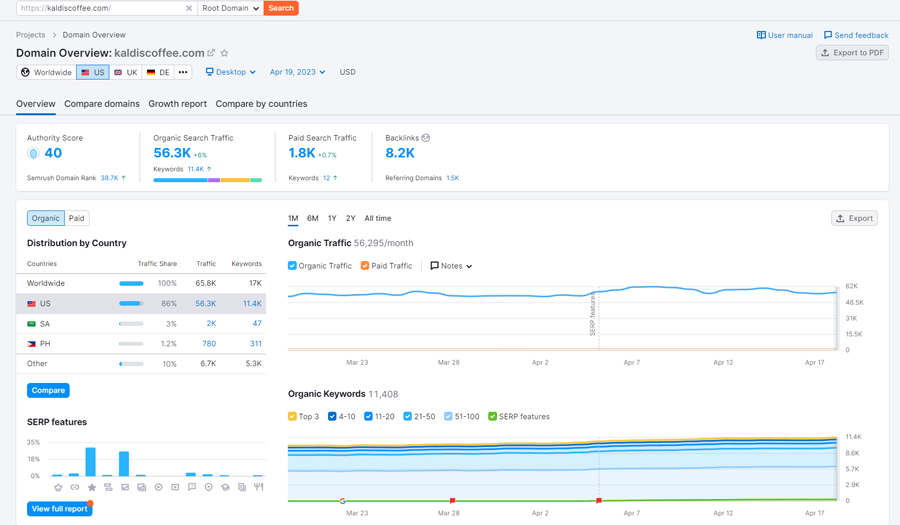The width and height of the screenshot is (900, 525).
Task: Click the Compare button
Action: 48,390
